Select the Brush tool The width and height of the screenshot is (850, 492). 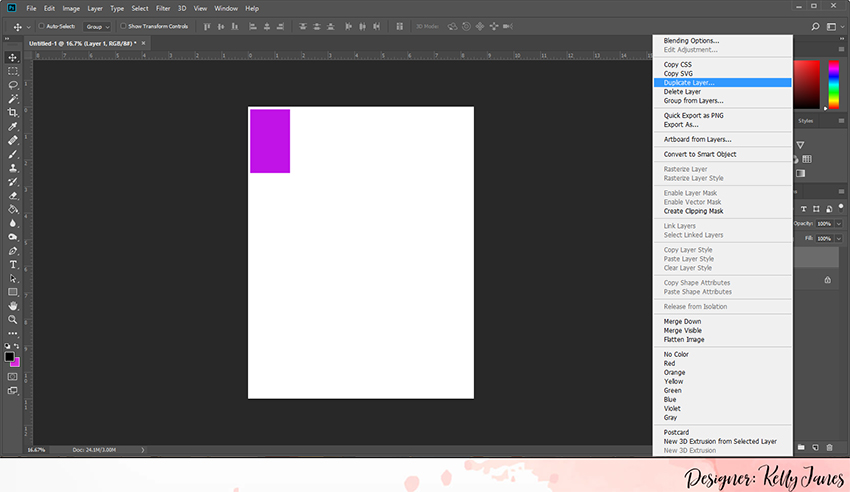(12, 154)
